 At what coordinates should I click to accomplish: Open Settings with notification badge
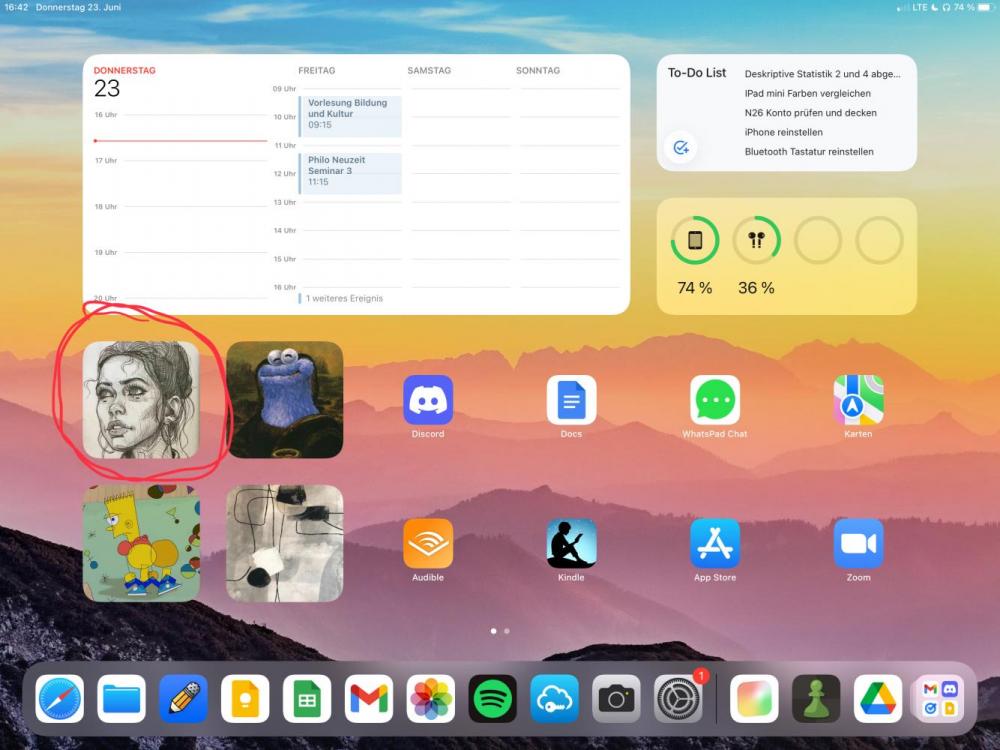[679, 699]
